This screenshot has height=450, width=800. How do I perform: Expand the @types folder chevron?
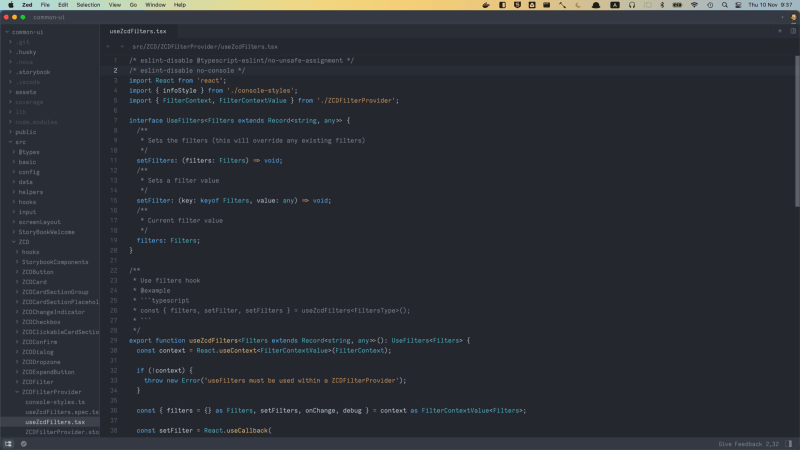point(14,152)
